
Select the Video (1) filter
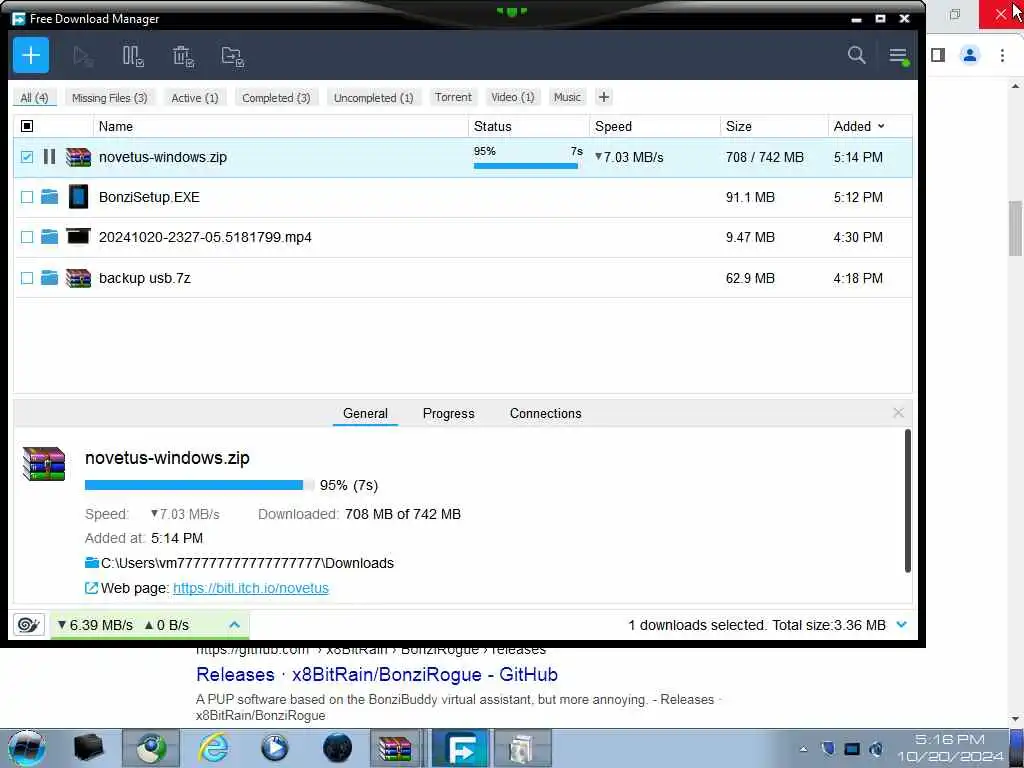pos(513,97)
